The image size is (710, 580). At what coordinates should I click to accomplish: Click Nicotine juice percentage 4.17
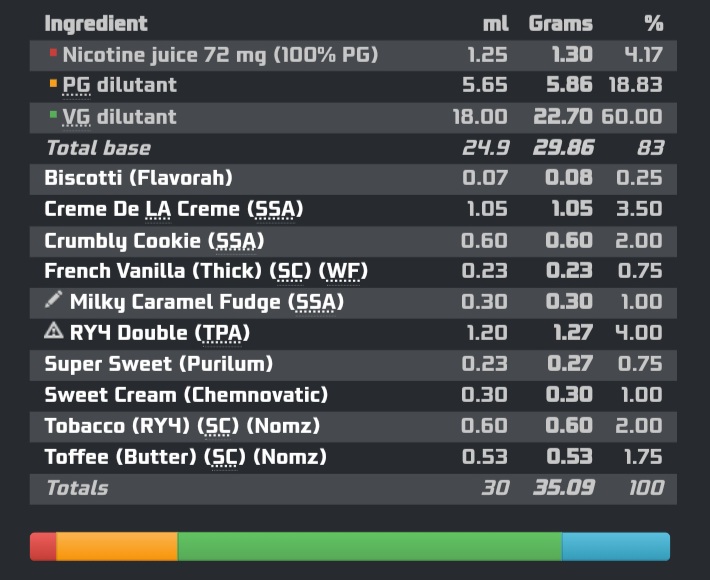coord(643,55)
